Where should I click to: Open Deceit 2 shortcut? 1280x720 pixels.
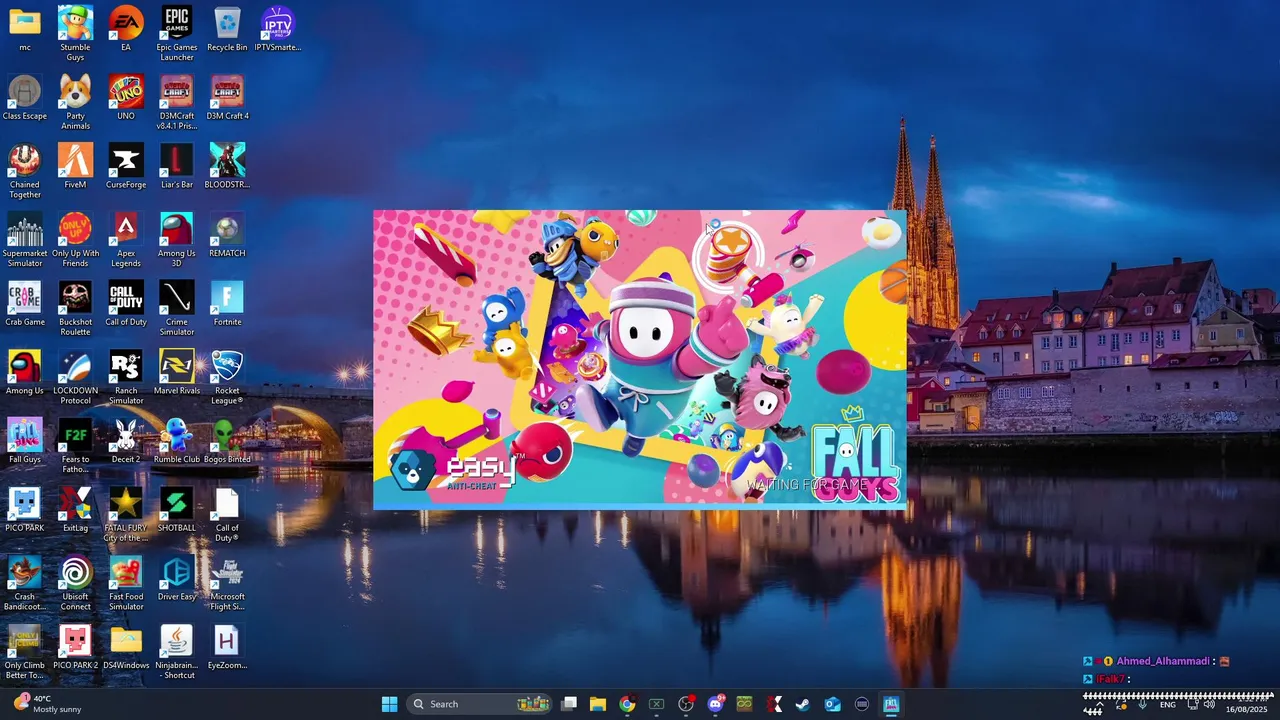pos(126,442)
